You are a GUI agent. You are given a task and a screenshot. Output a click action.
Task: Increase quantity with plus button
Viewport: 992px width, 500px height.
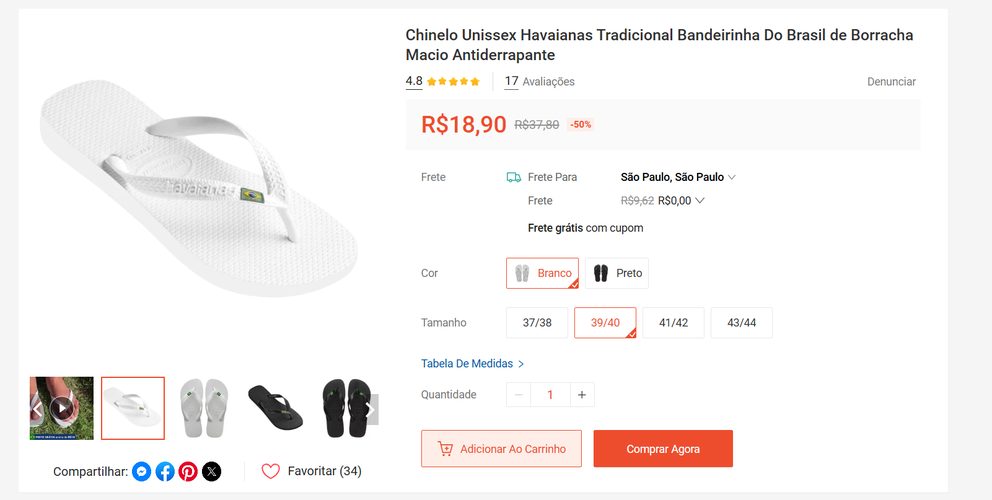pyautogui.click(x=582, y=395)
